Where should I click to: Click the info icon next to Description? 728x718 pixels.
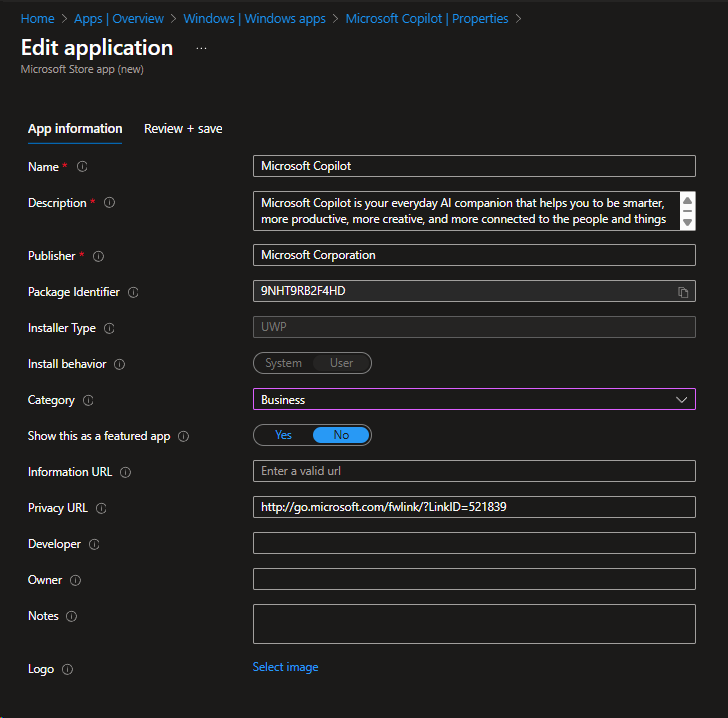point(110,202)
